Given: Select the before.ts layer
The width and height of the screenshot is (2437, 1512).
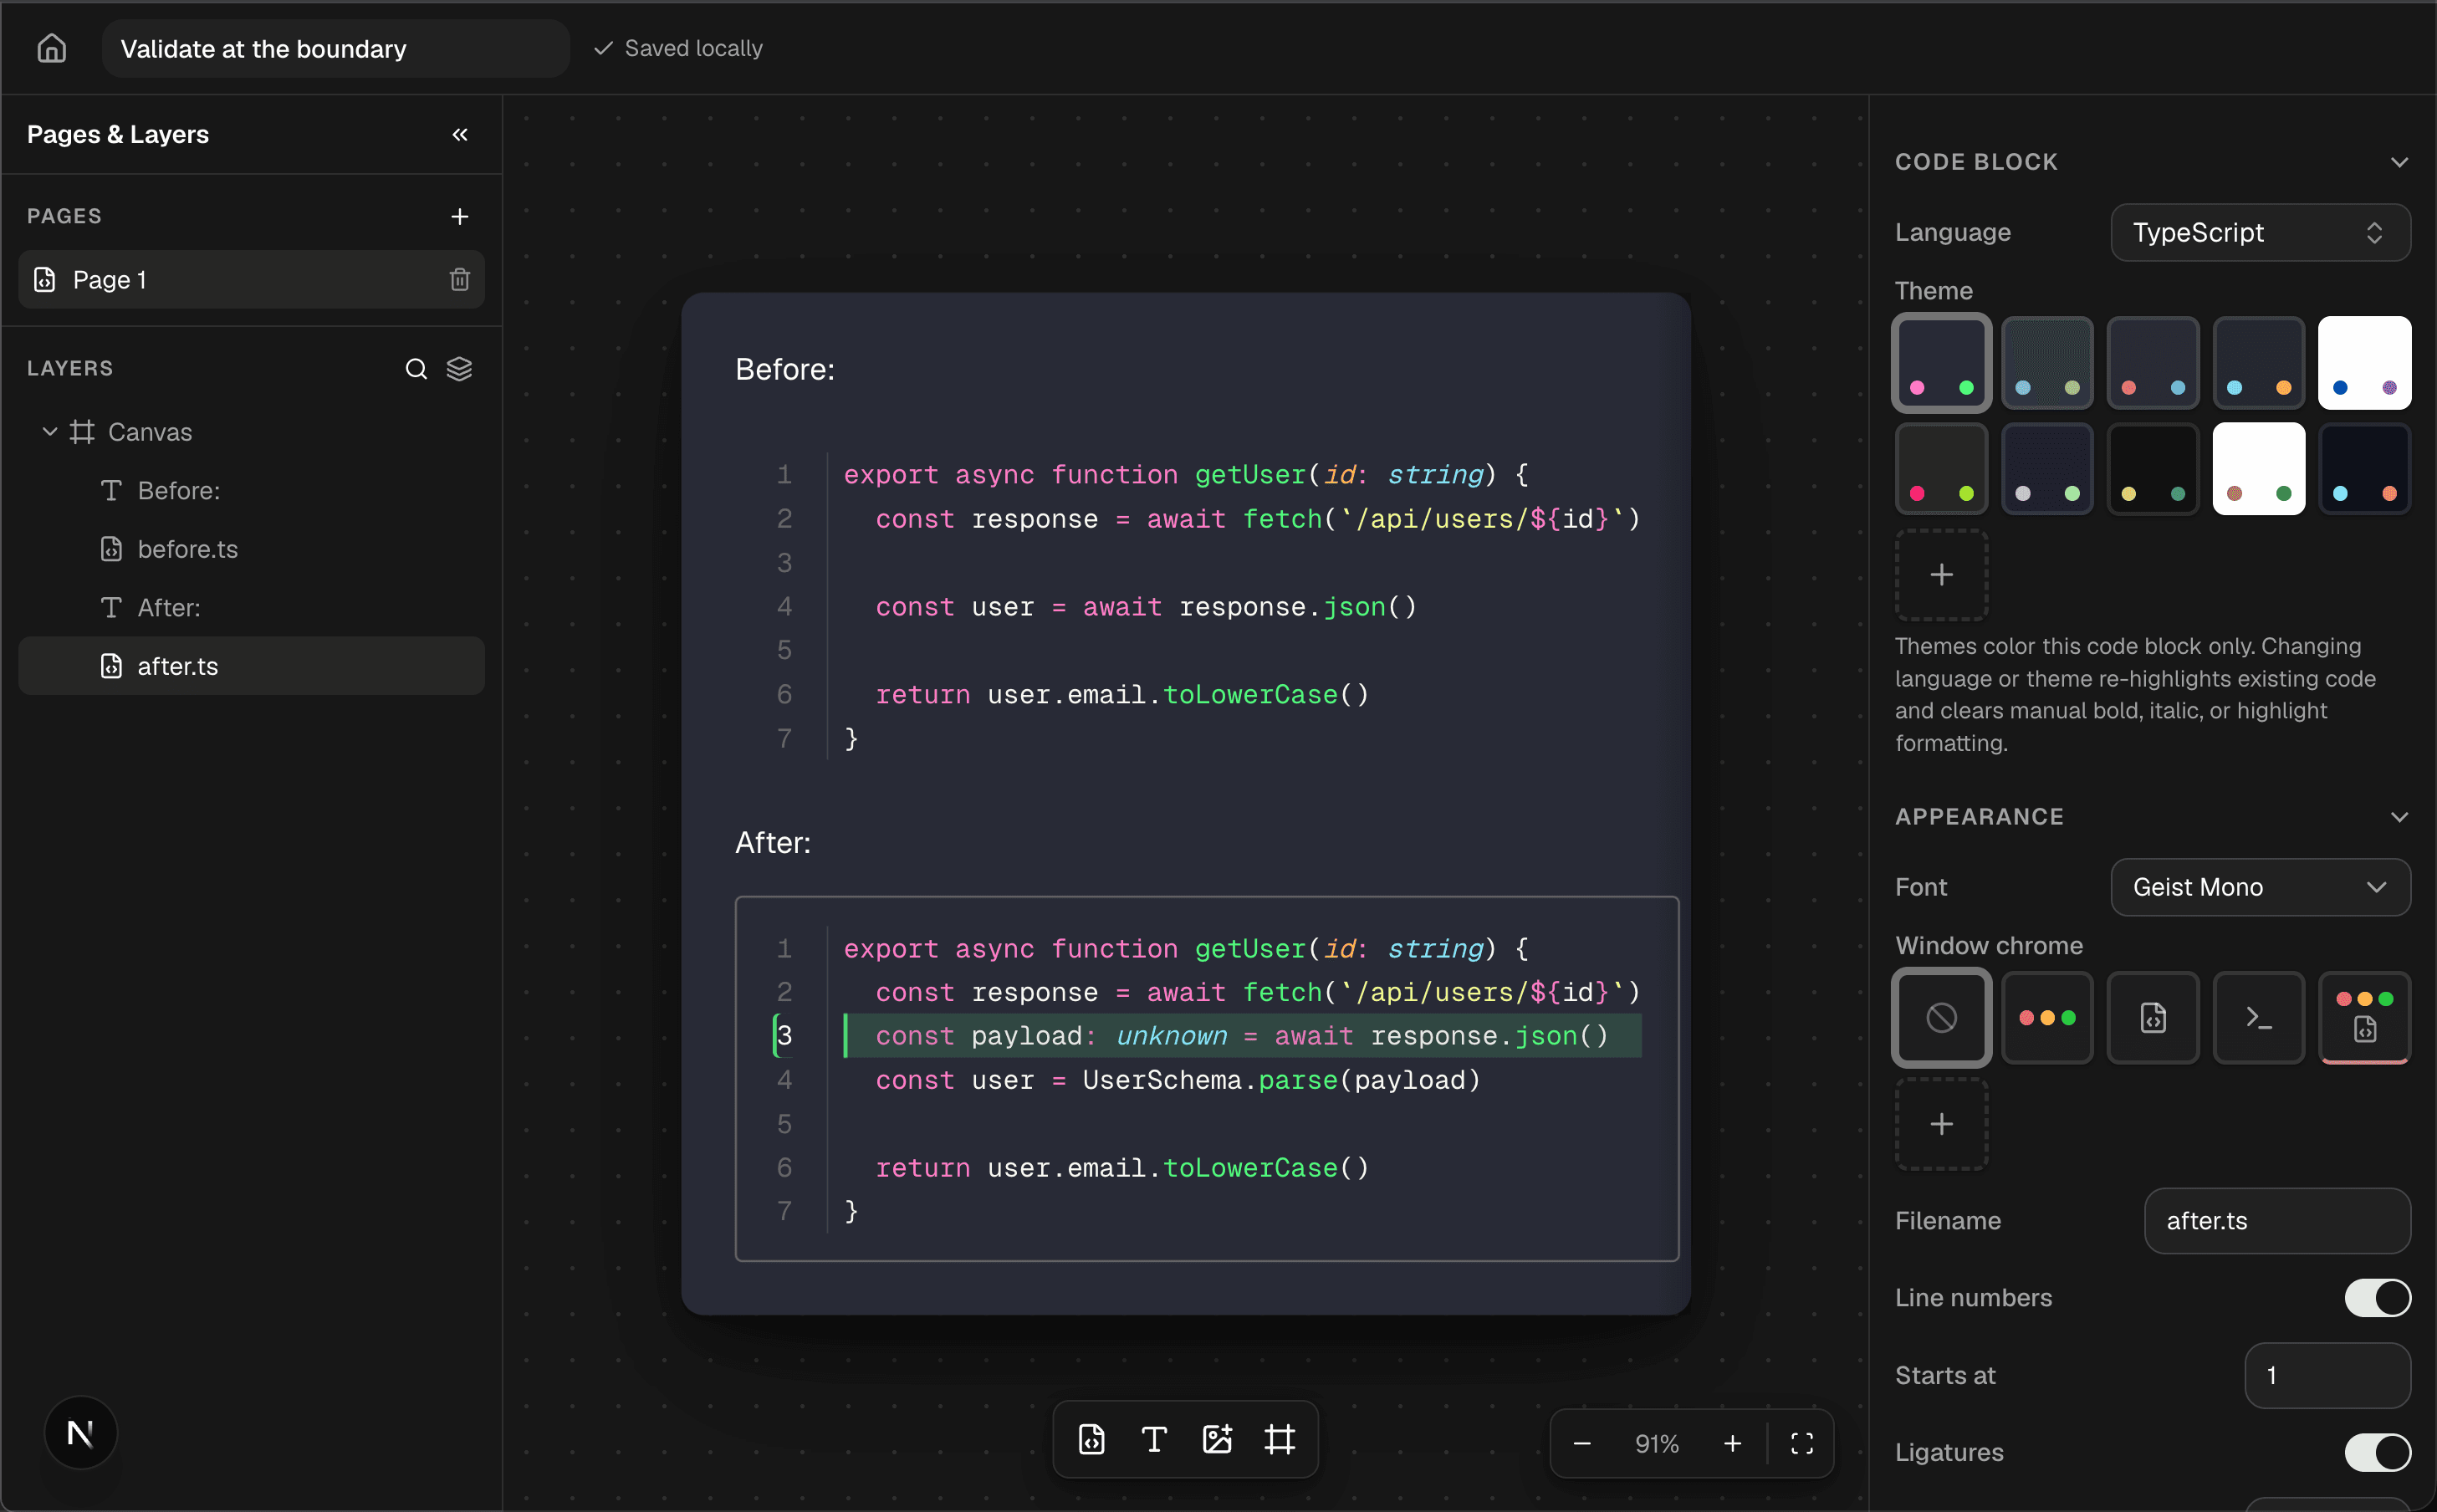Looking at the screenshot, I should (251, 549).
